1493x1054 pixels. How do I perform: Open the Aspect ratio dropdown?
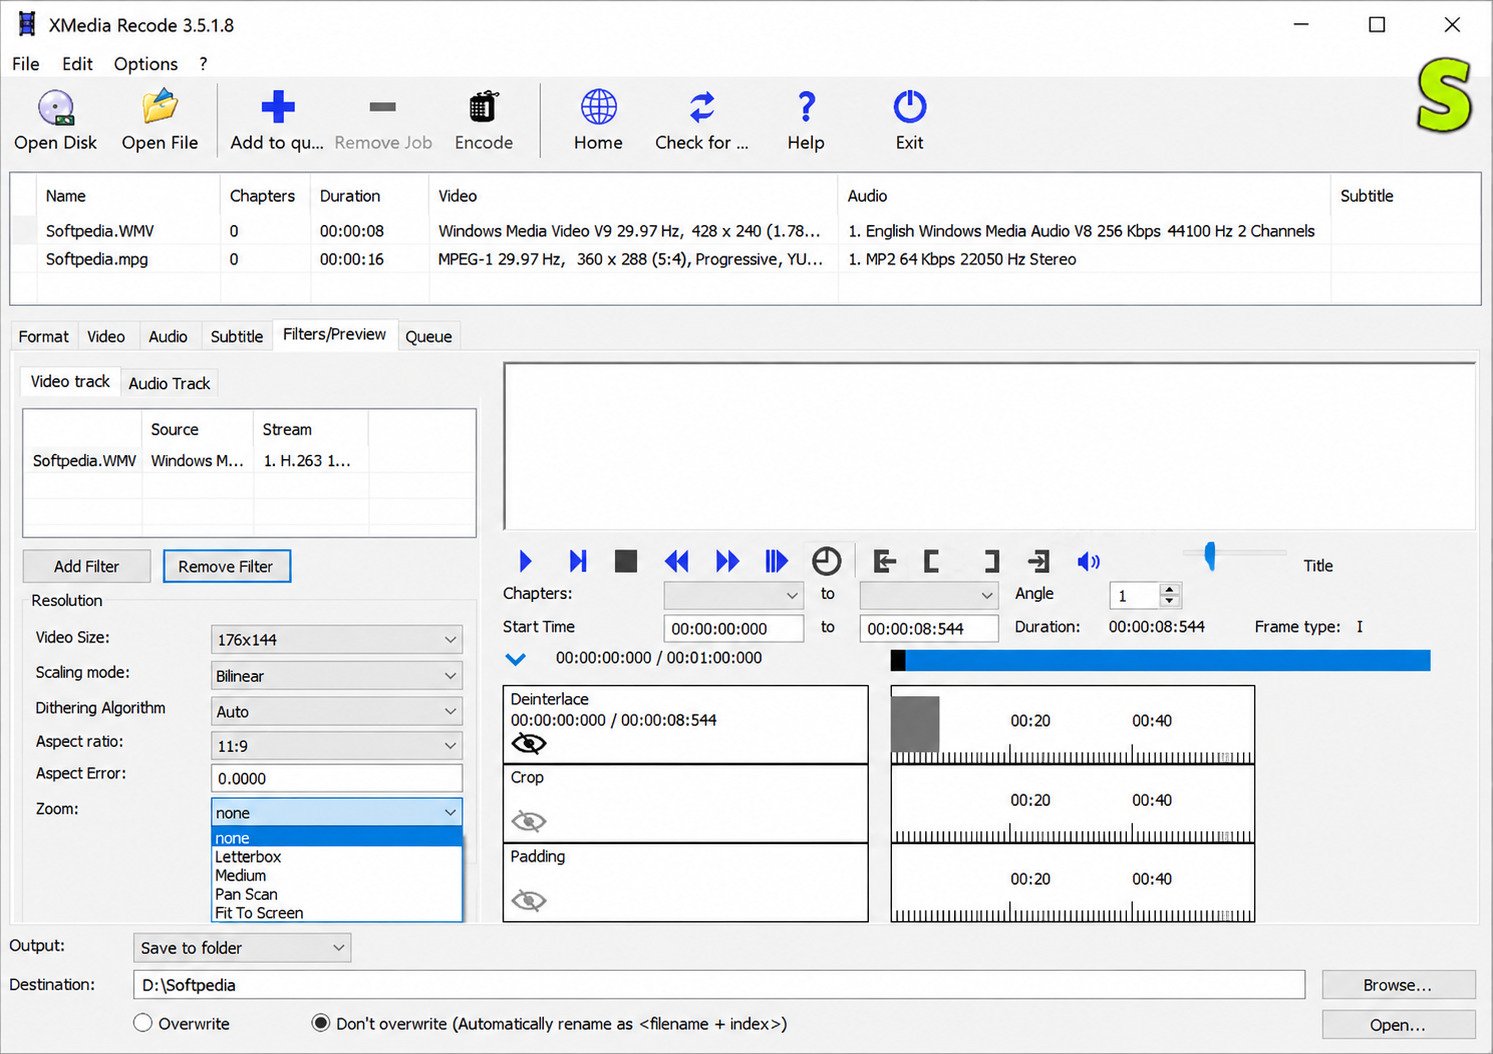pyautogui.click(x=337, y=746)
